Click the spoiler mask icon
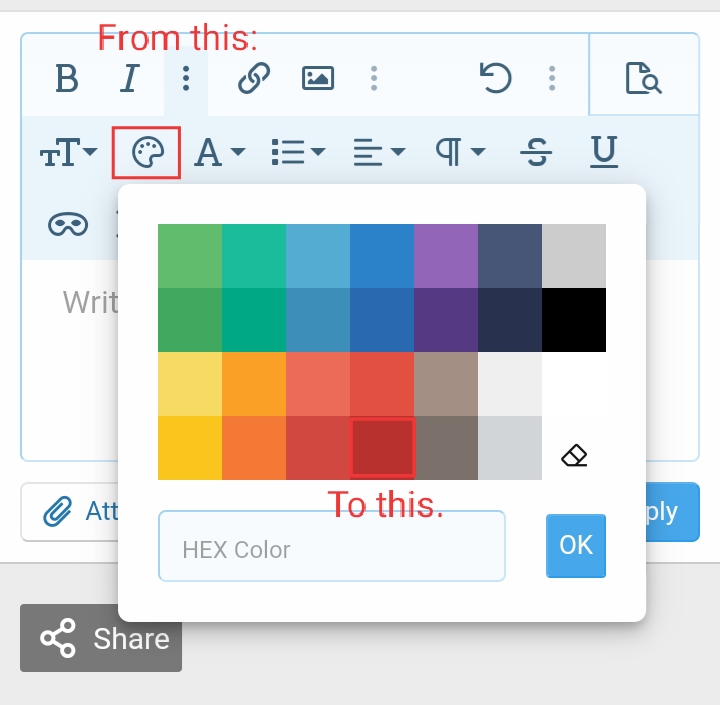 68,224
